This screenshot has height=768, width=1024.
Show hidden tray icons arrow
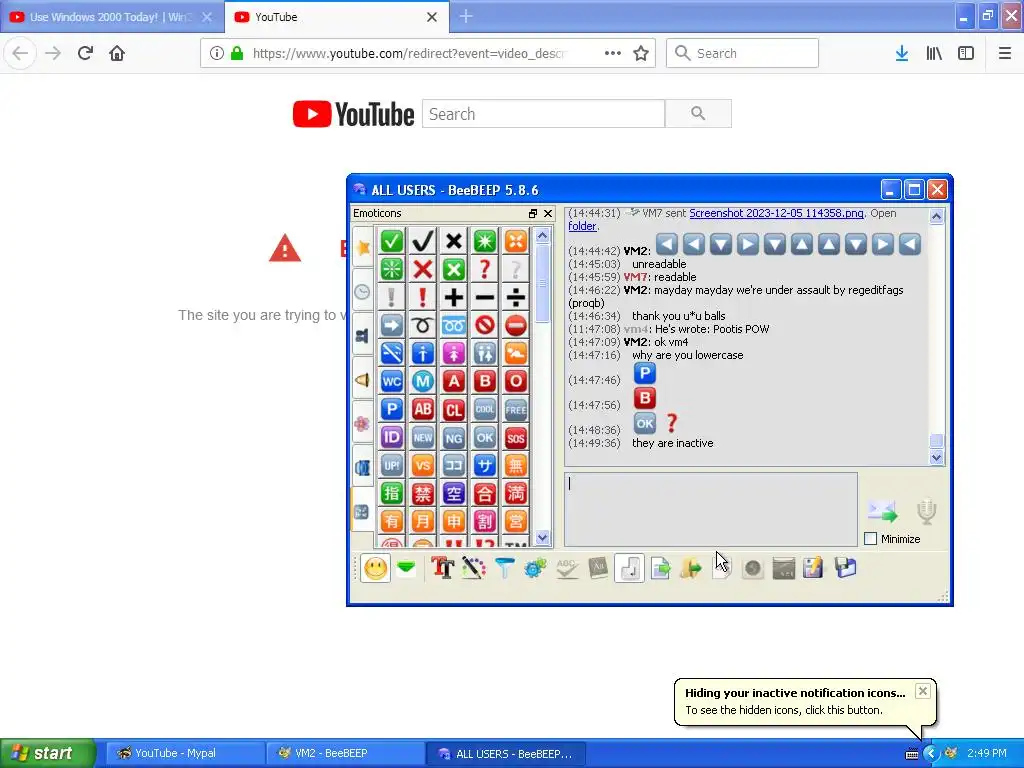931,753
